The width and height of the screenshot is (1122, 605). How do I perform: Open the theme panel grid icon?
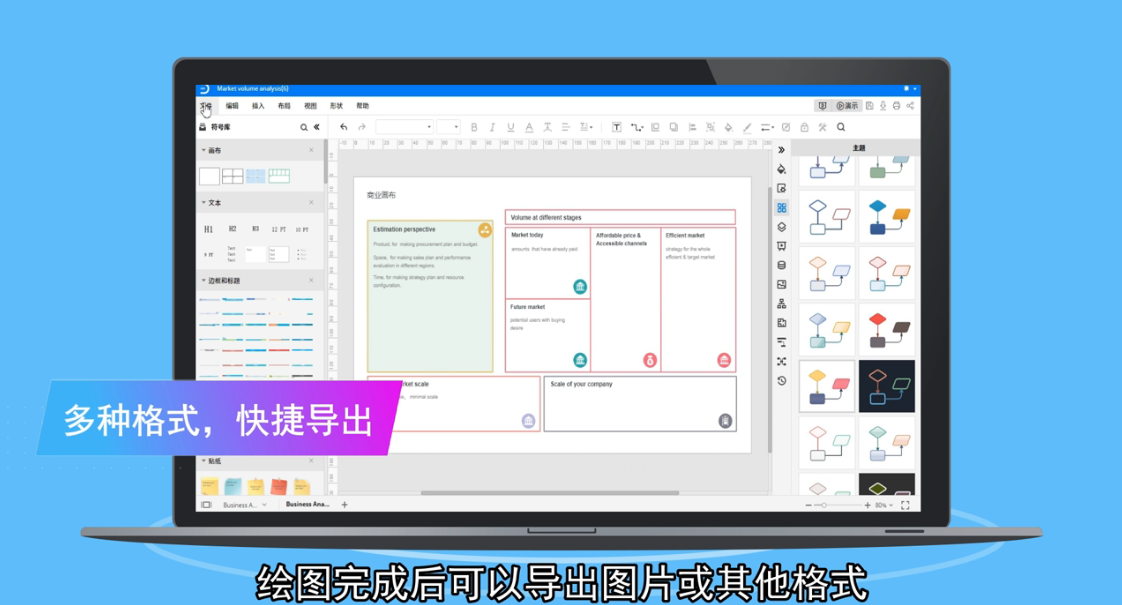[781, 208]
